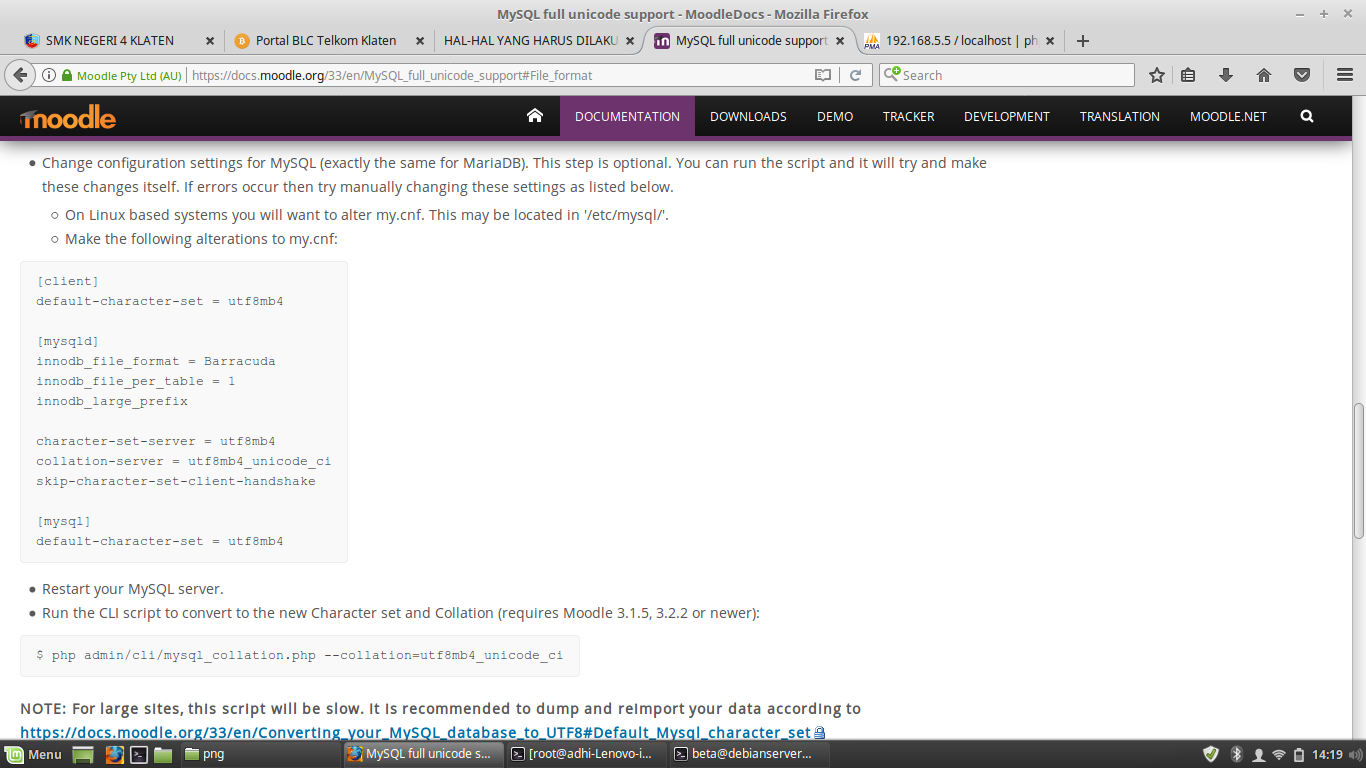Click the update shield icon in the tray

click(1211, 754)
